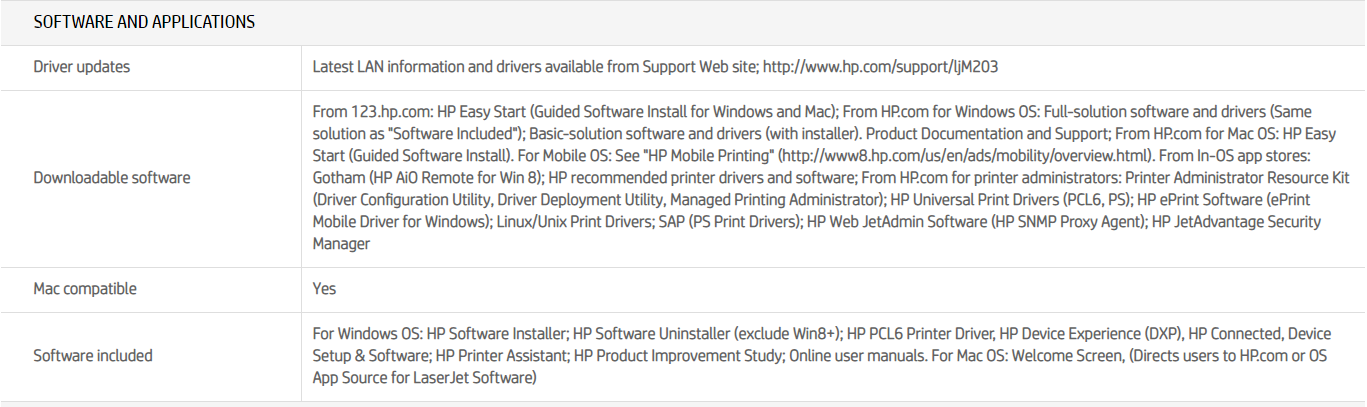Select the Driver updates row label
Viewport: 1367px width, 407px height.
click(82, 67)
